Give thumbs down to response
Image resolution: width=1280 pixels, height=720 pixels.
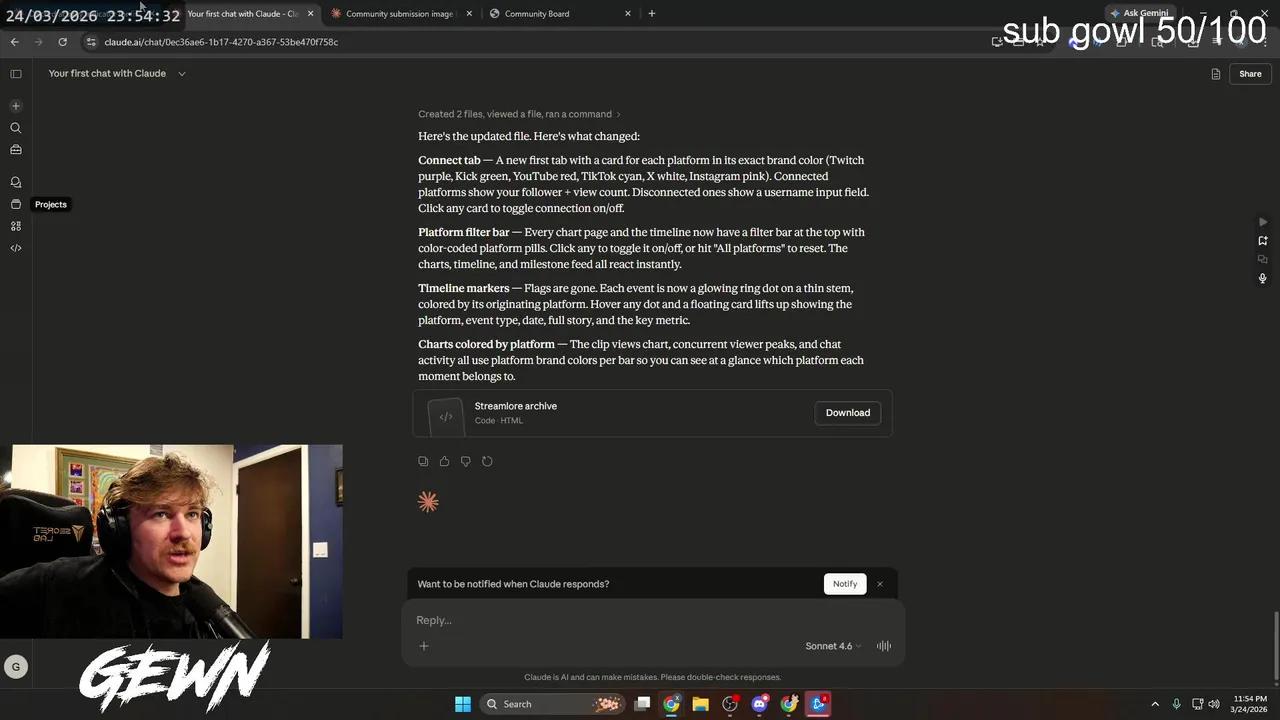click(465, 461)
